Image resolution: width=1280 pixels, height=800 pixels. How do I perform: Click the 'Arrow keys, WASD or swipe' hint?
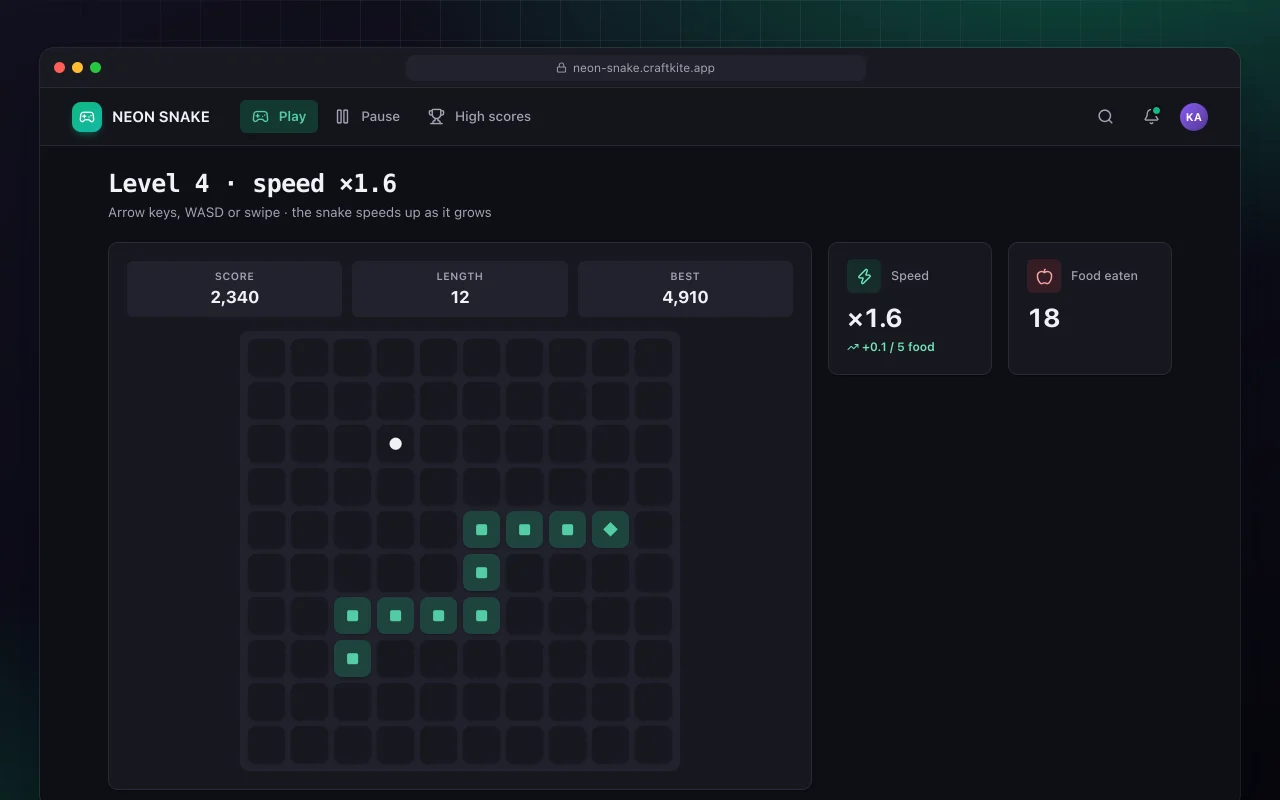(x=300, y=213)
